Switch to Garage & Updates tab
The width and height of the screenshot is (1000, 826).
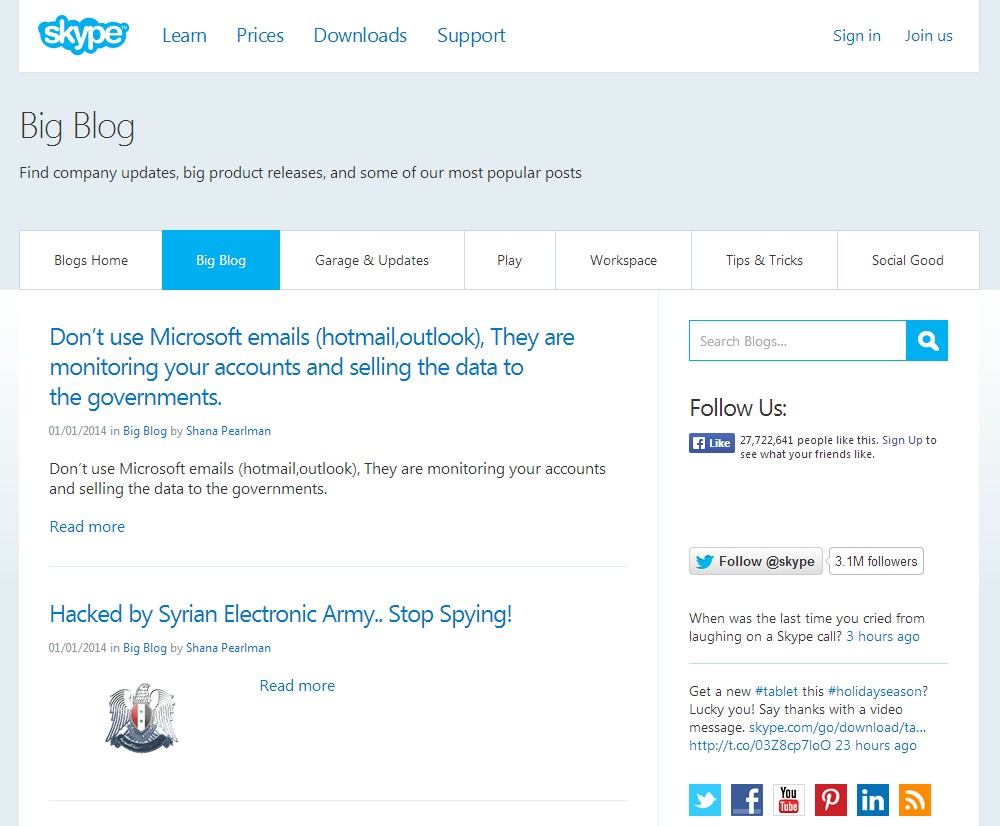[x=372, y=260]
